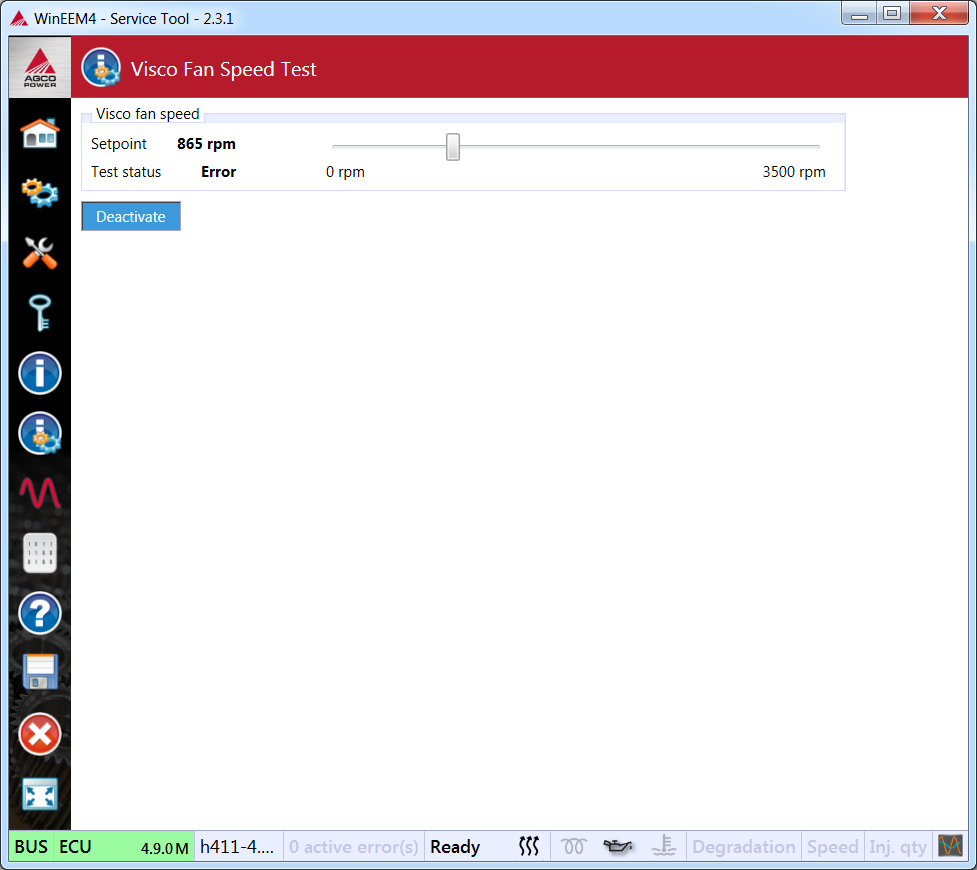977x870 pixels.
Task: Open the blue information icon
Action: [x=40, y=373]
